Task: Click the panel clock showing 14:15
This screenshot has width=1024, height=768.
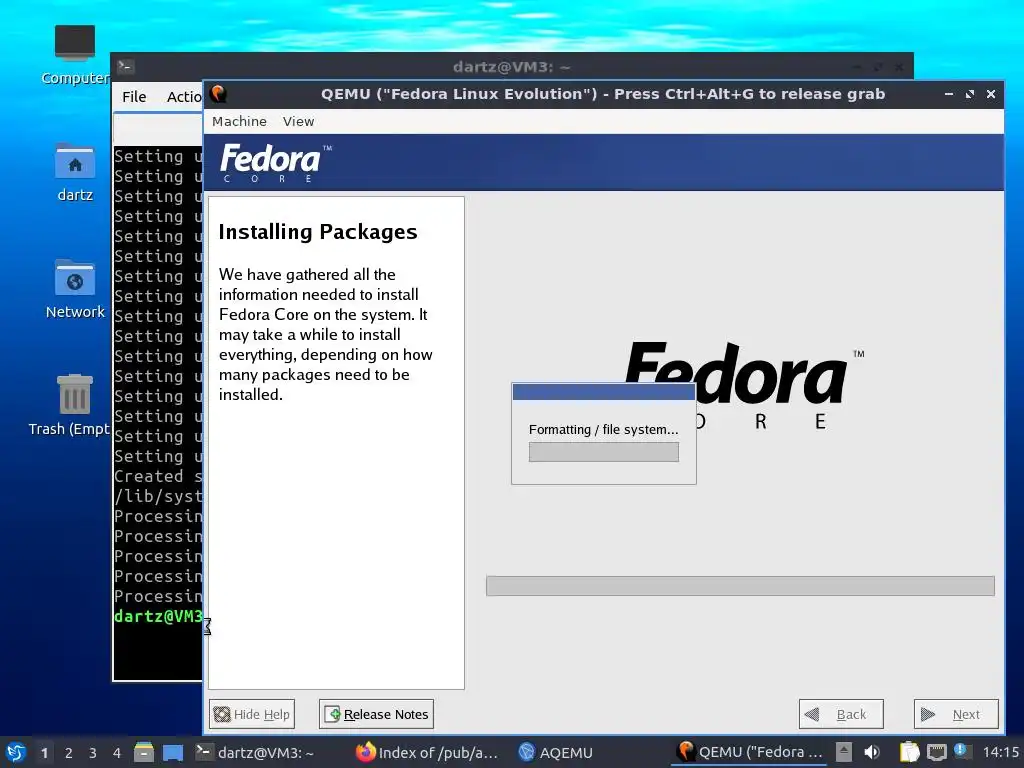Action: [1000, 752]
